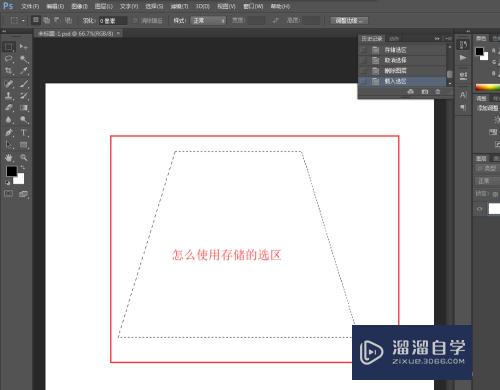Open the 样式 style dropdown
The image size is (500, 390).
(x=208, y=21)
